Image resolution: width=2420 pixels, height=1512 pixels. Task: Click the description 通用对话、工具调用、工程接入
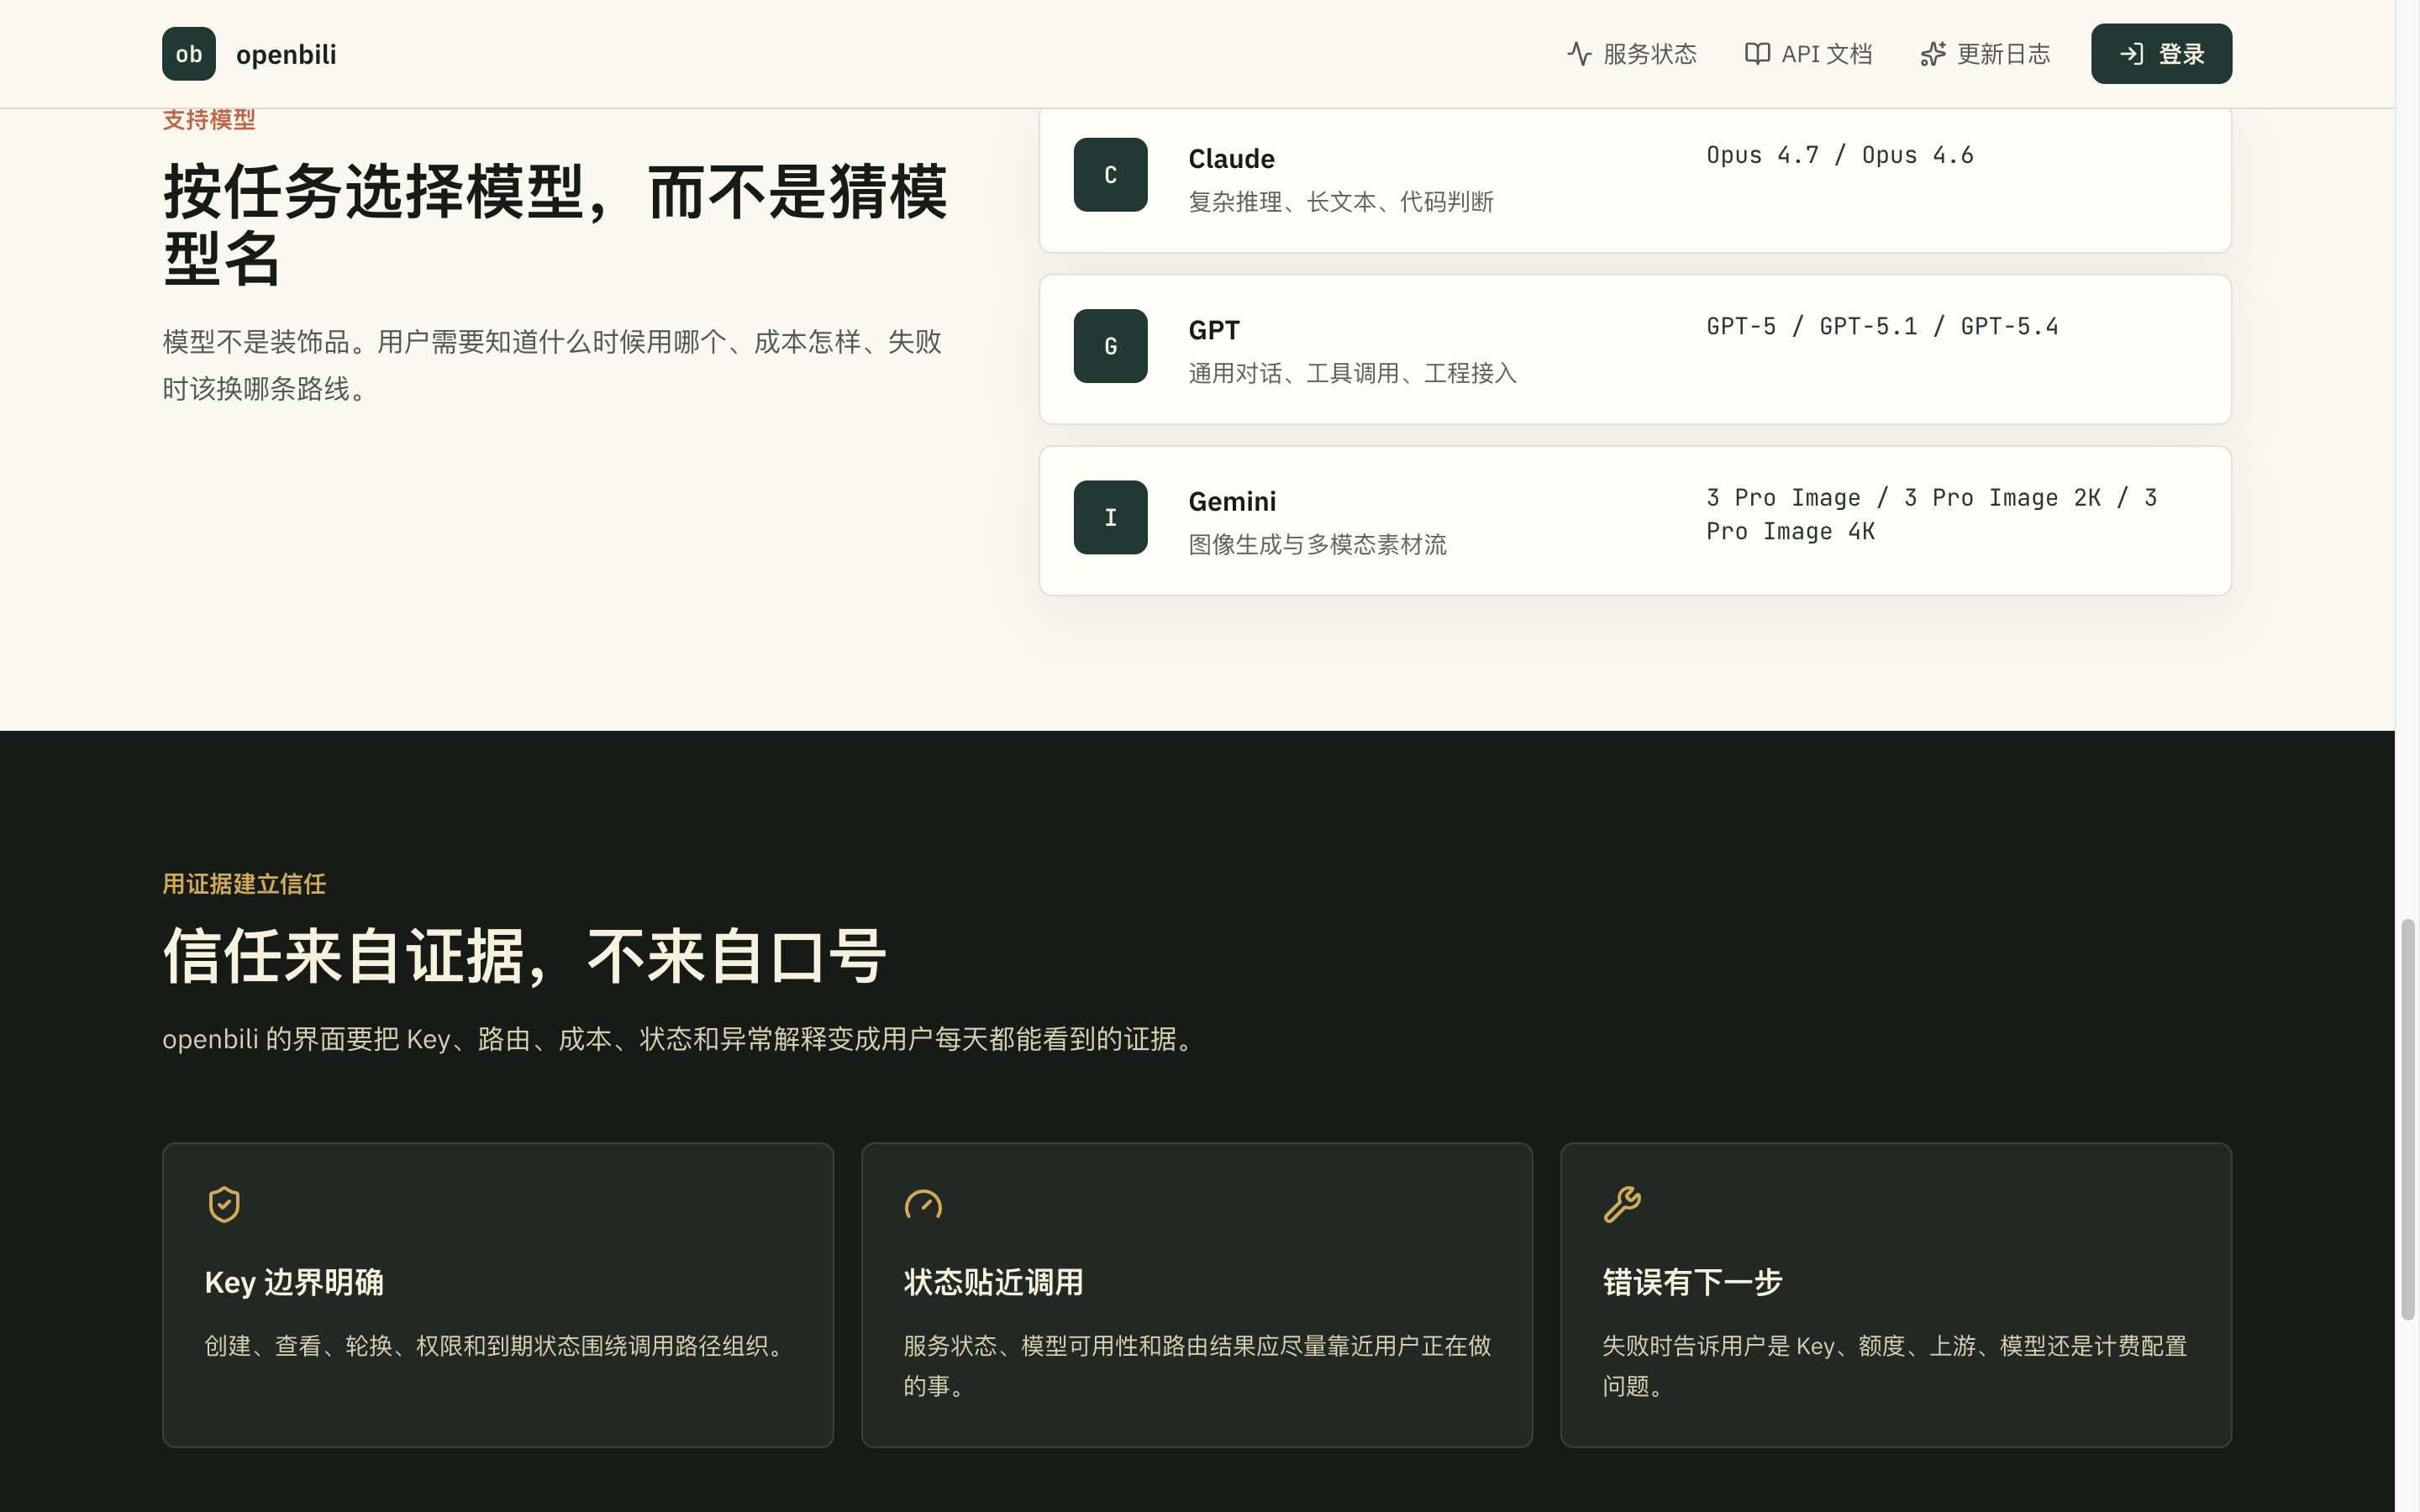(x=1352, y=373)
